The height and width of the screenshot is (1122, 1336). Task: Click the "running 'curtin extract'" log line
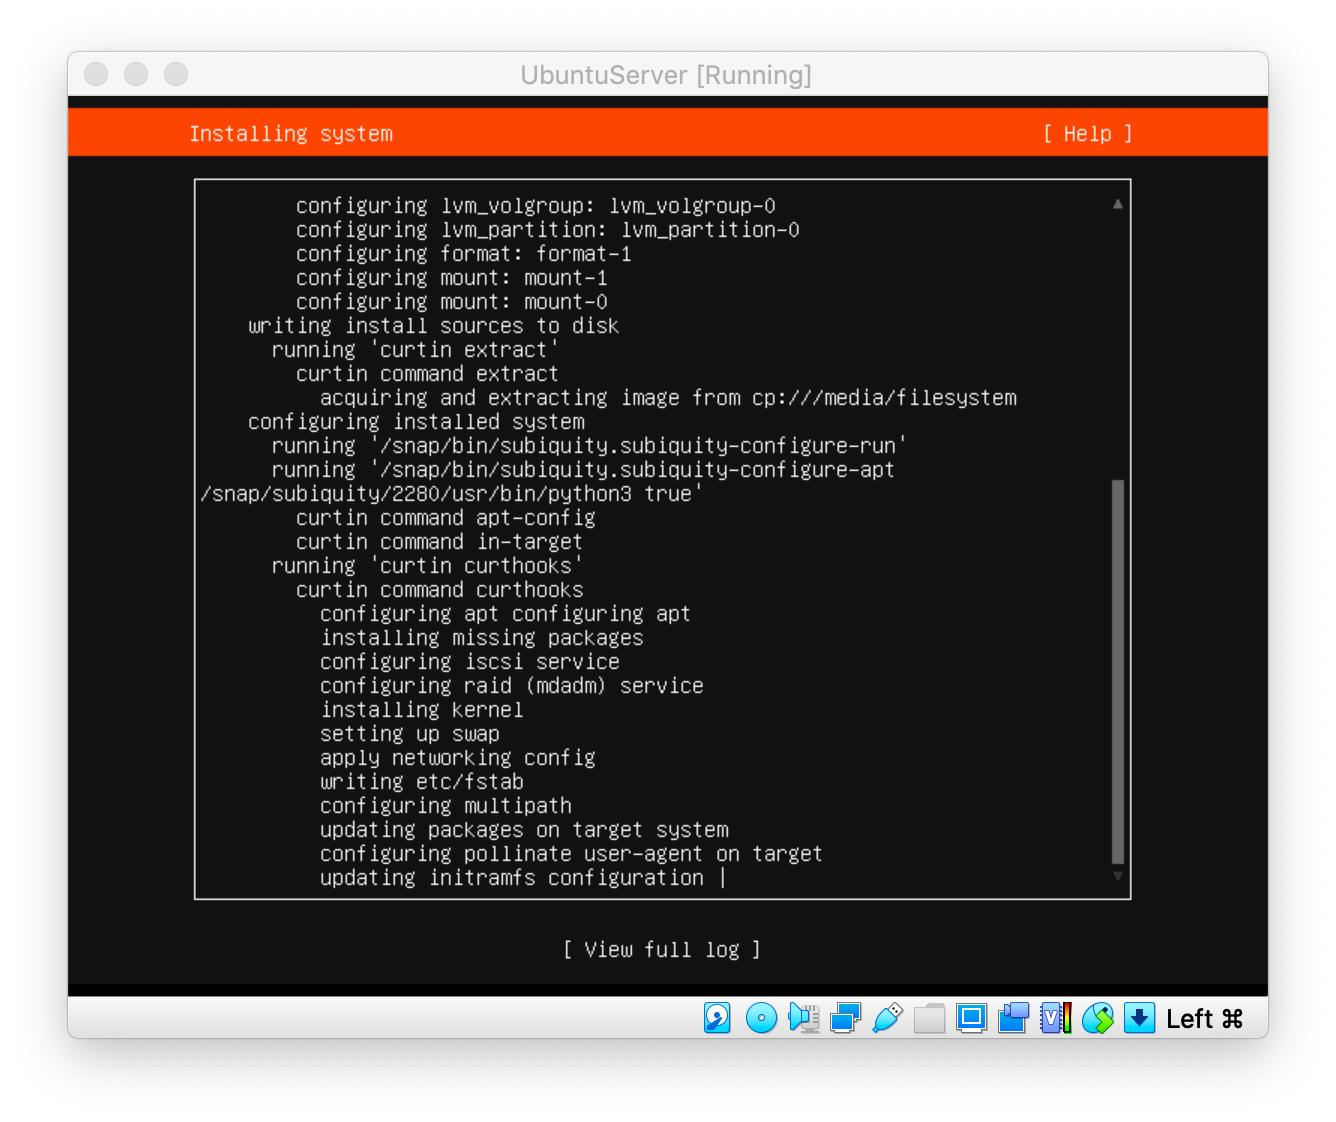coord(415,350)
